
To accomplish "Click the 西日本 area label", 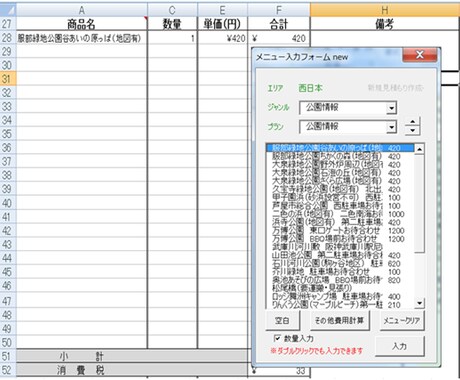I will [x=310, y=88].
